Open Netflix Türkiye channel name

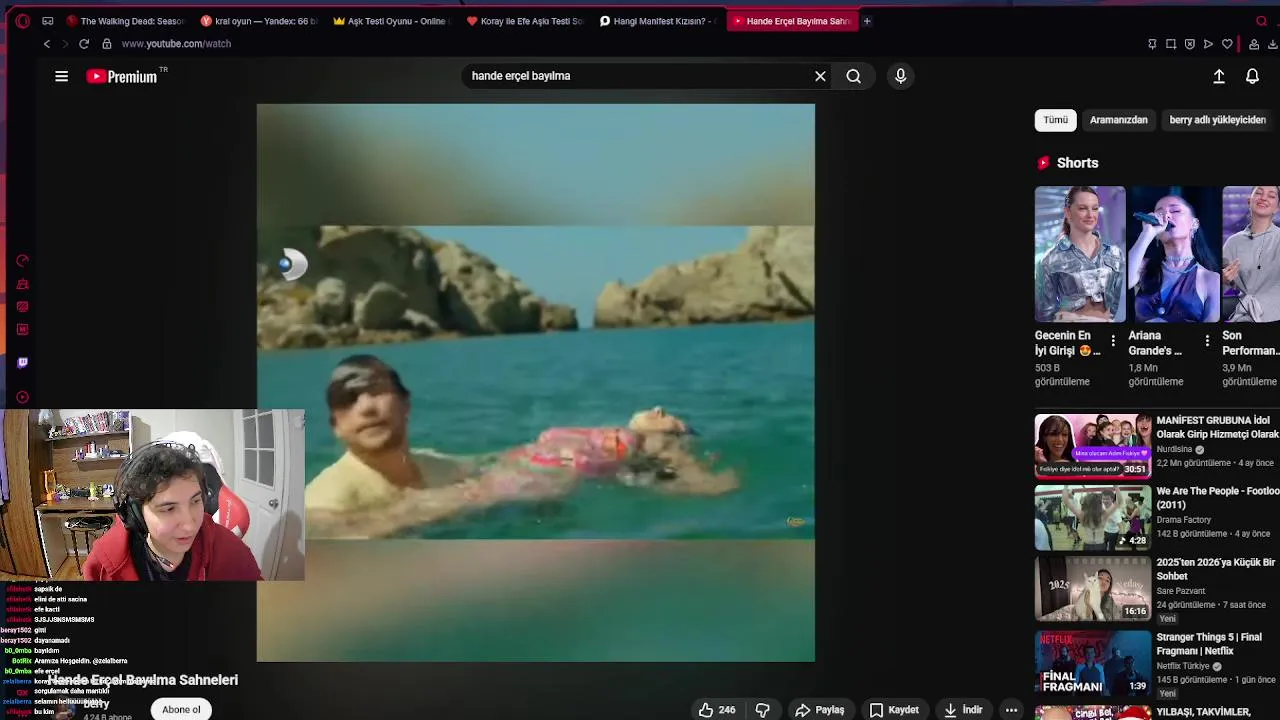pyautogui.click(x=1183, y=666)
